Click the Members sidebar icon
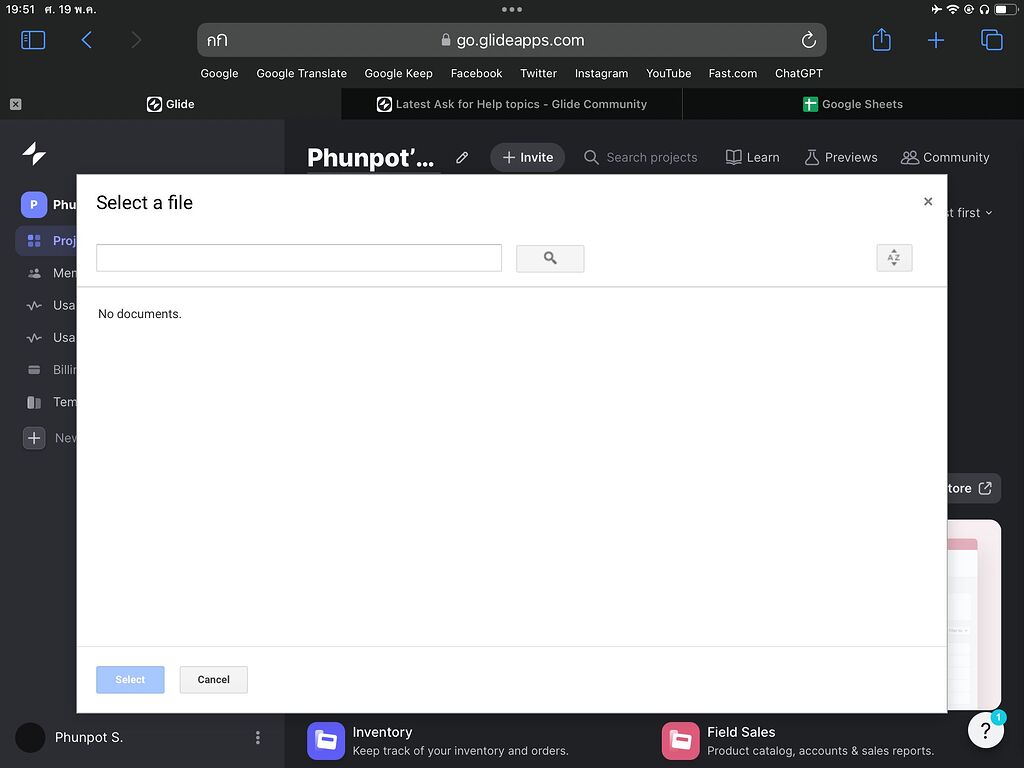 [x=33, y=272]
